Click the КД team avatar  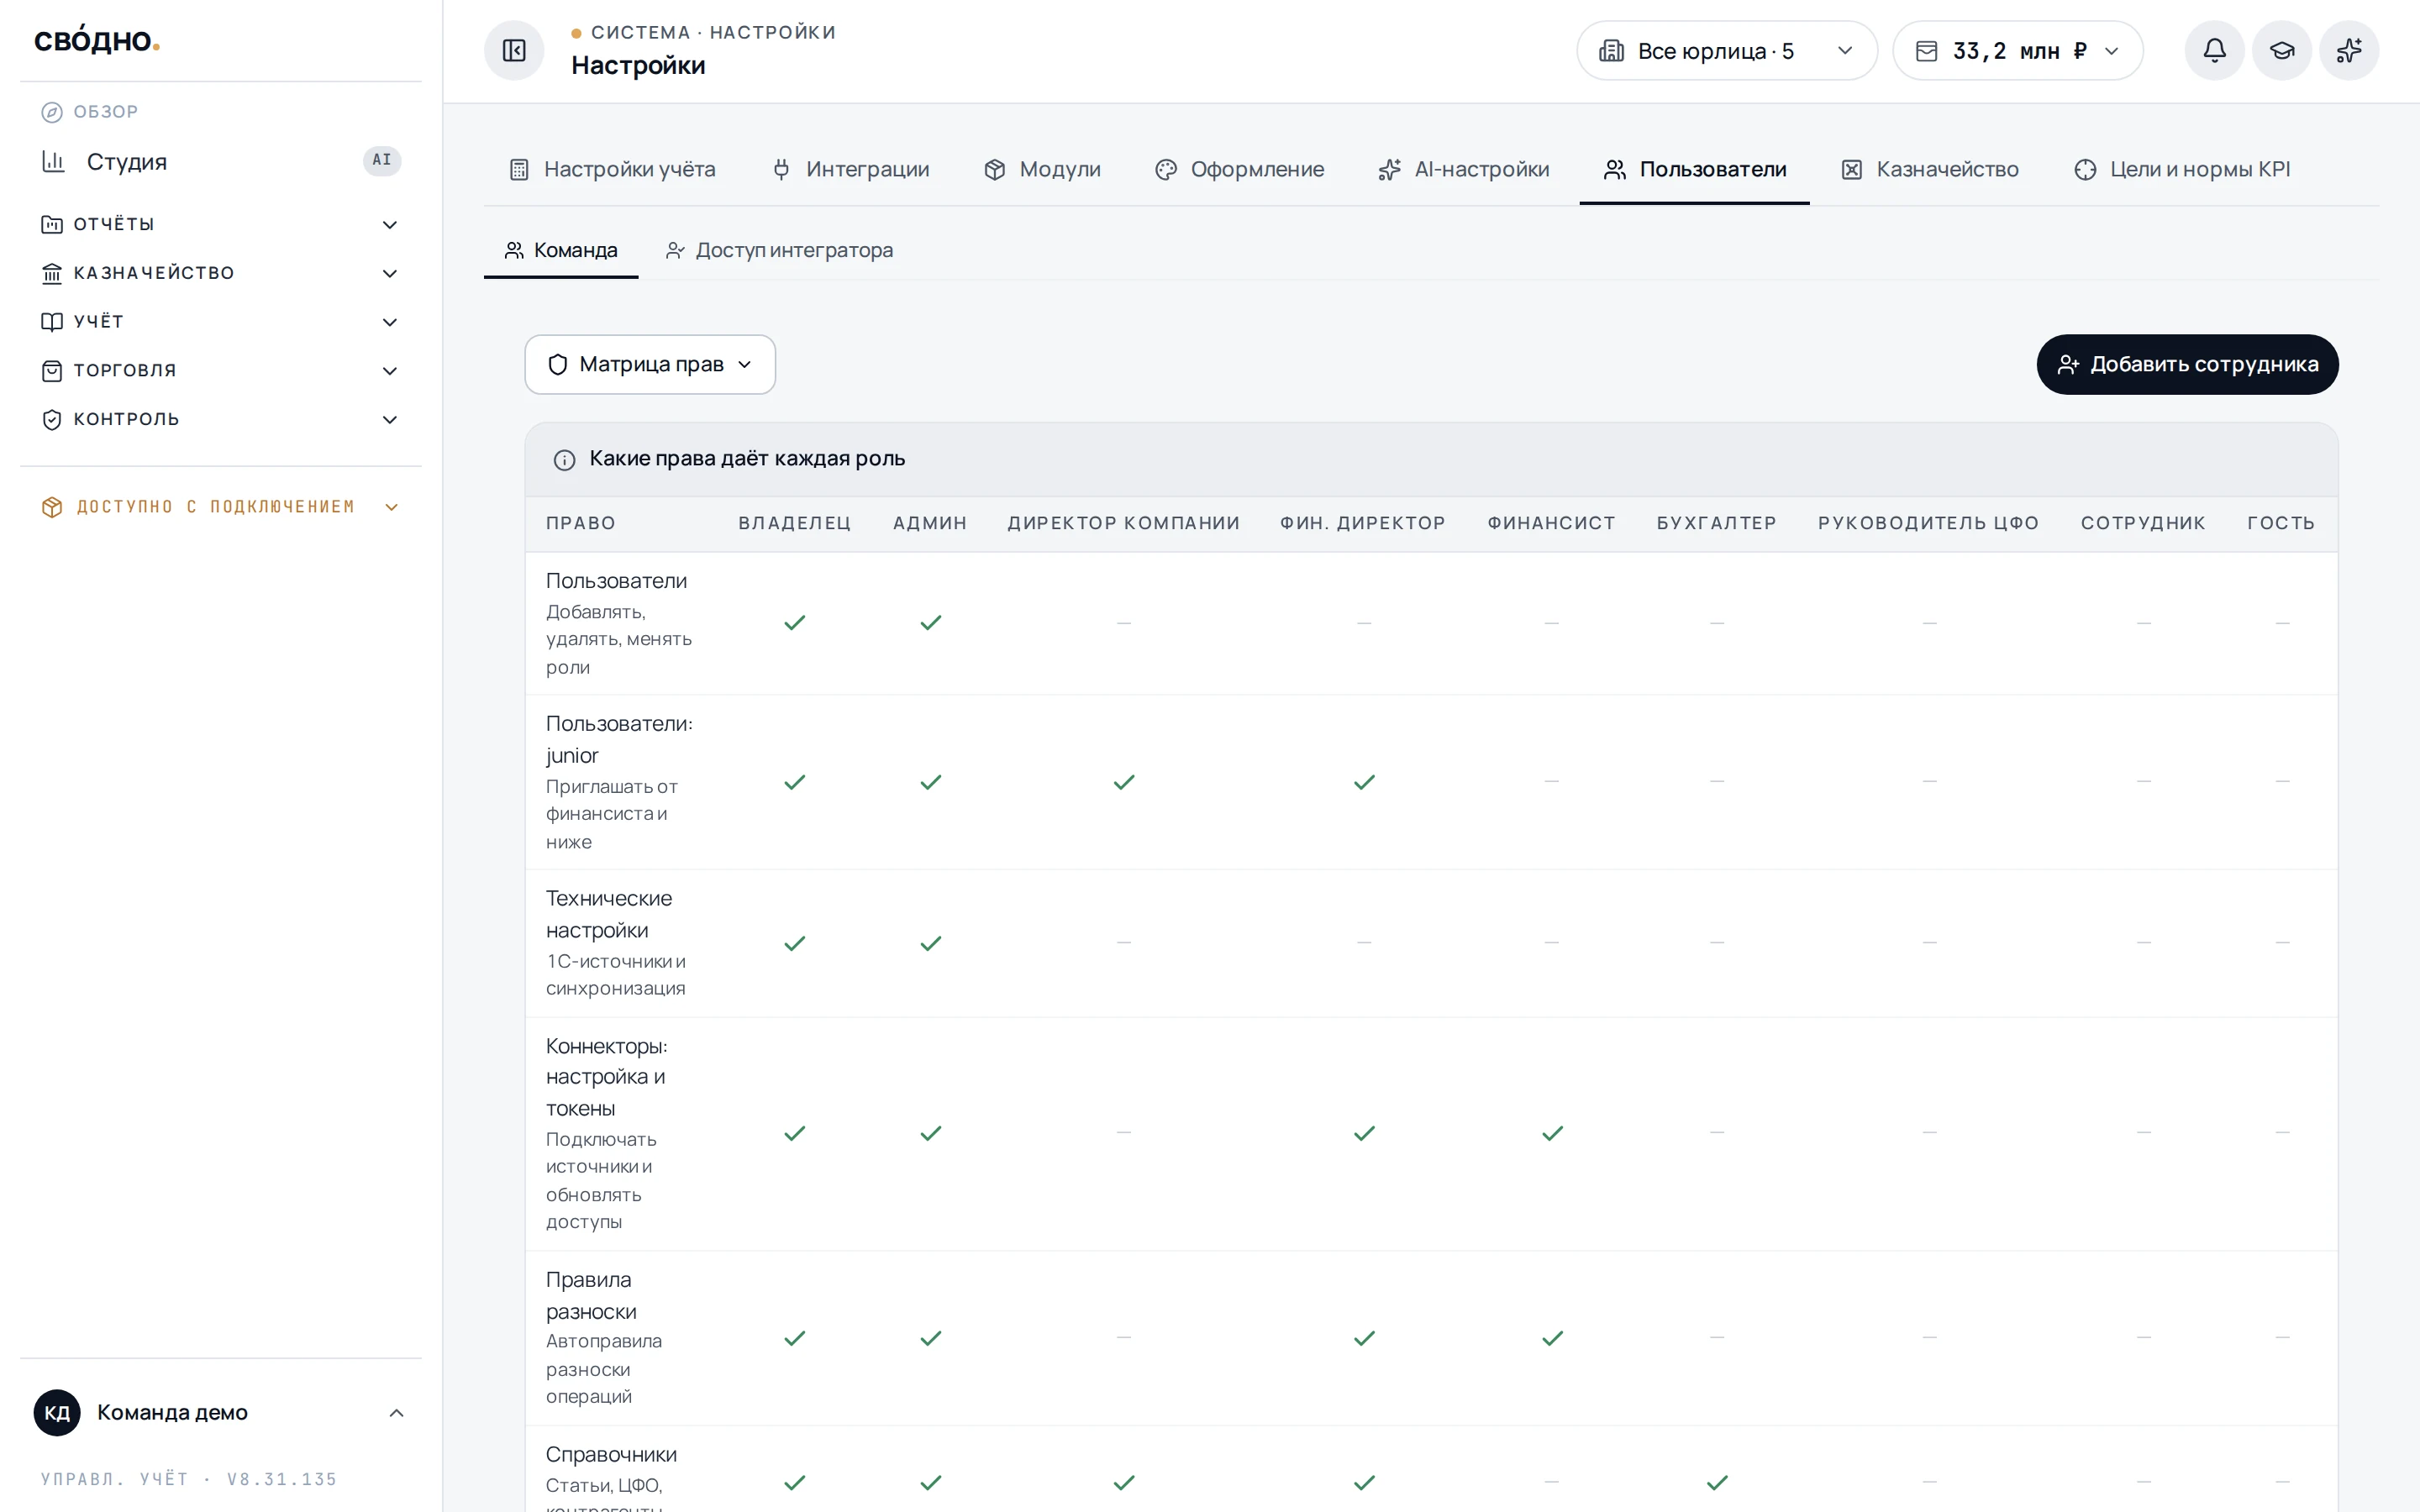tap(57, 1412)
